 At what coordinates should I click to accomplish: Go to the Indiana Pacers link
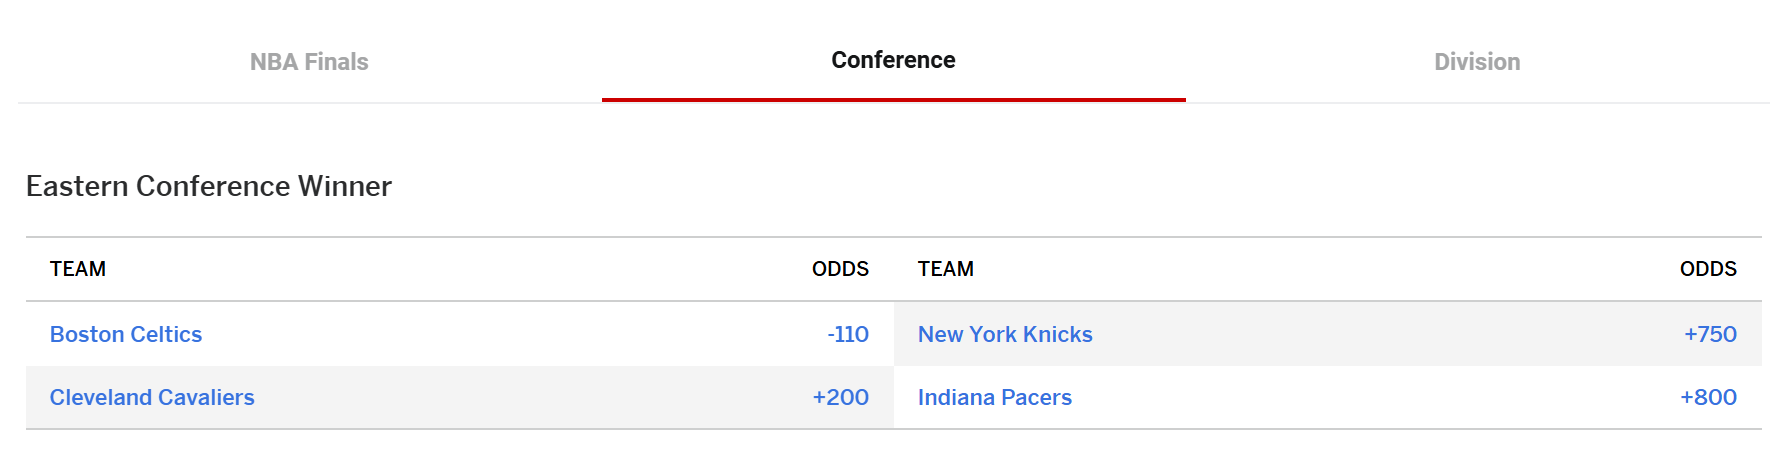(995, 397)
